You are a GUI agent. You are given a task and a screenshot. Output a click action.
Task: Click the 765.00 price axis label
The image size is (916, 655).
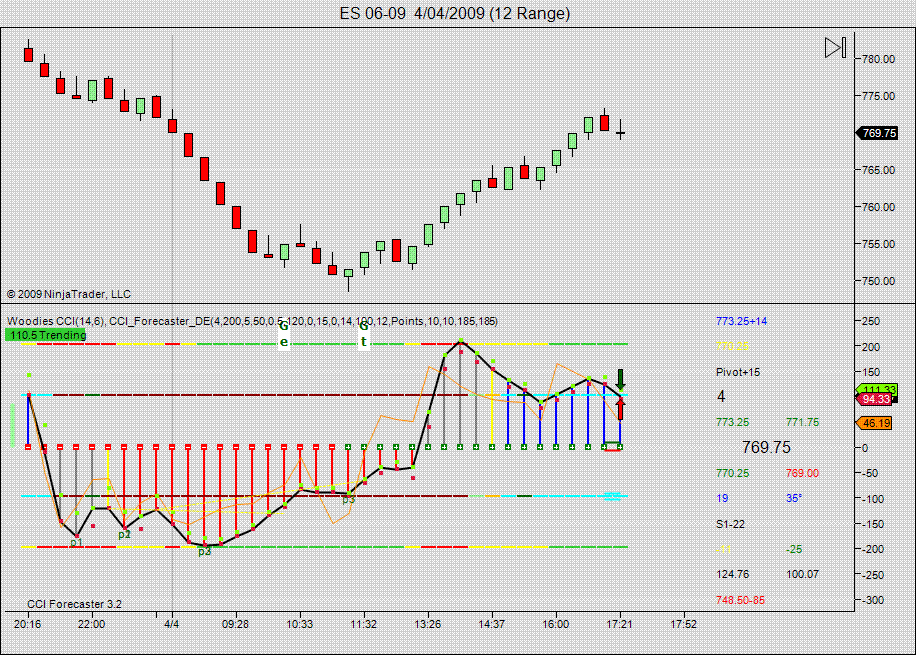coord(878,170)
